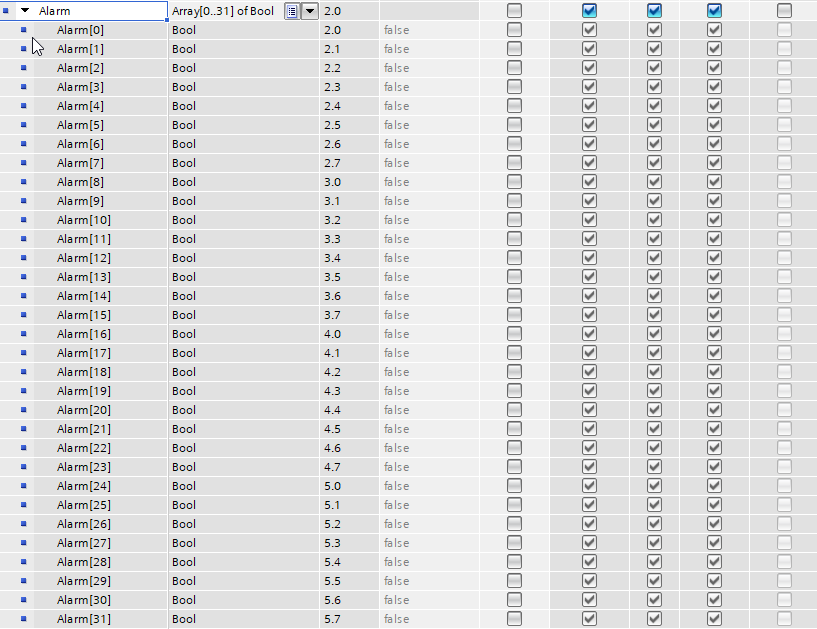Click offset 2.0 in Alarm parent row
The width and height of the screenshot is (817, 629).
(332, 11)
